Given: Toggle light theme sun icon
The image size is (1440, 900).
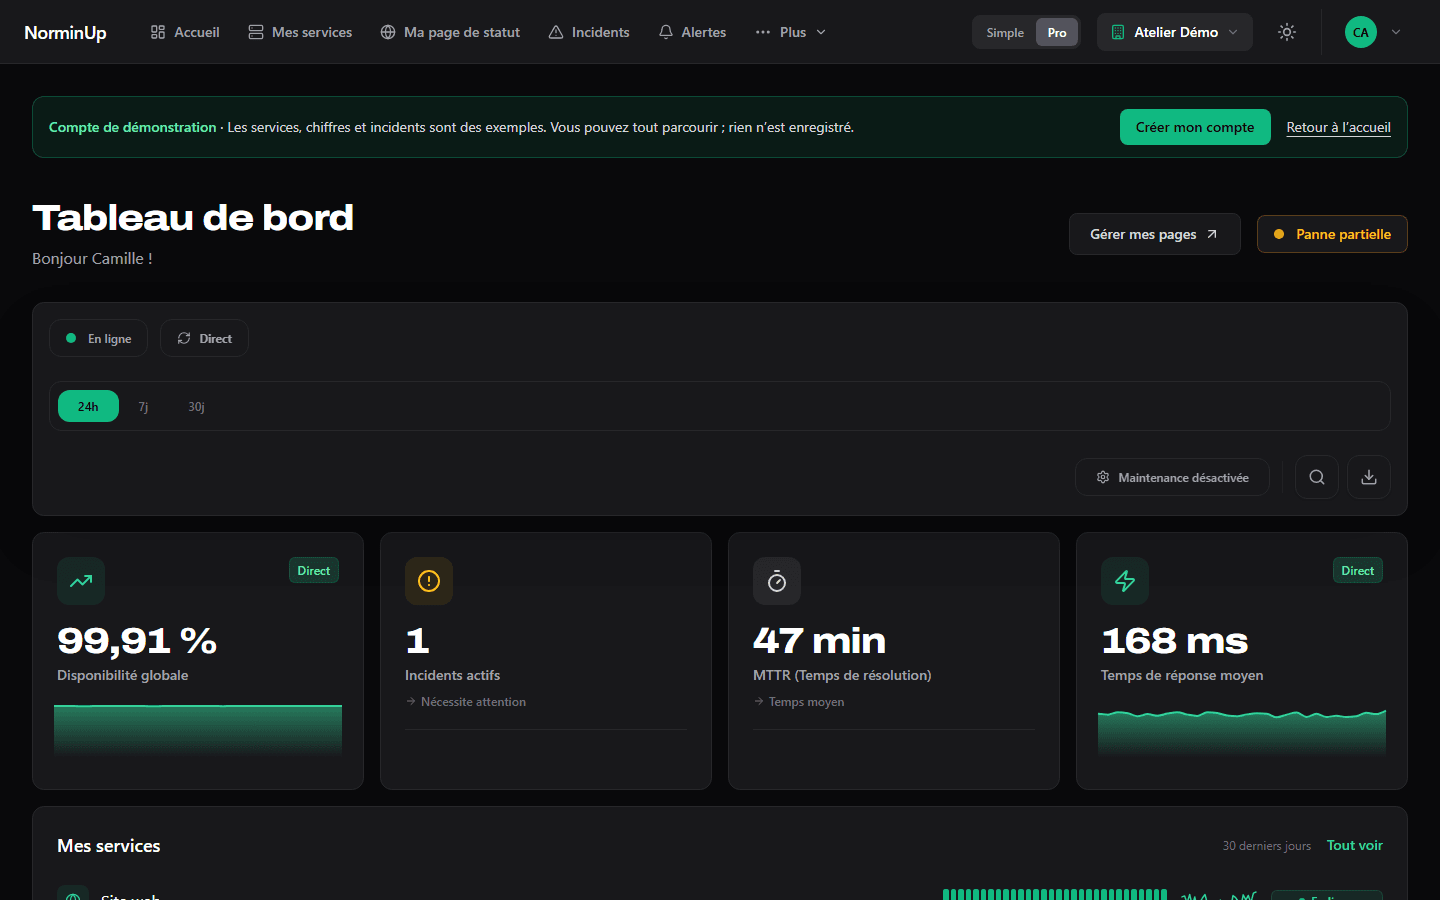Looking at the screenshot, I should point(1287,32).
